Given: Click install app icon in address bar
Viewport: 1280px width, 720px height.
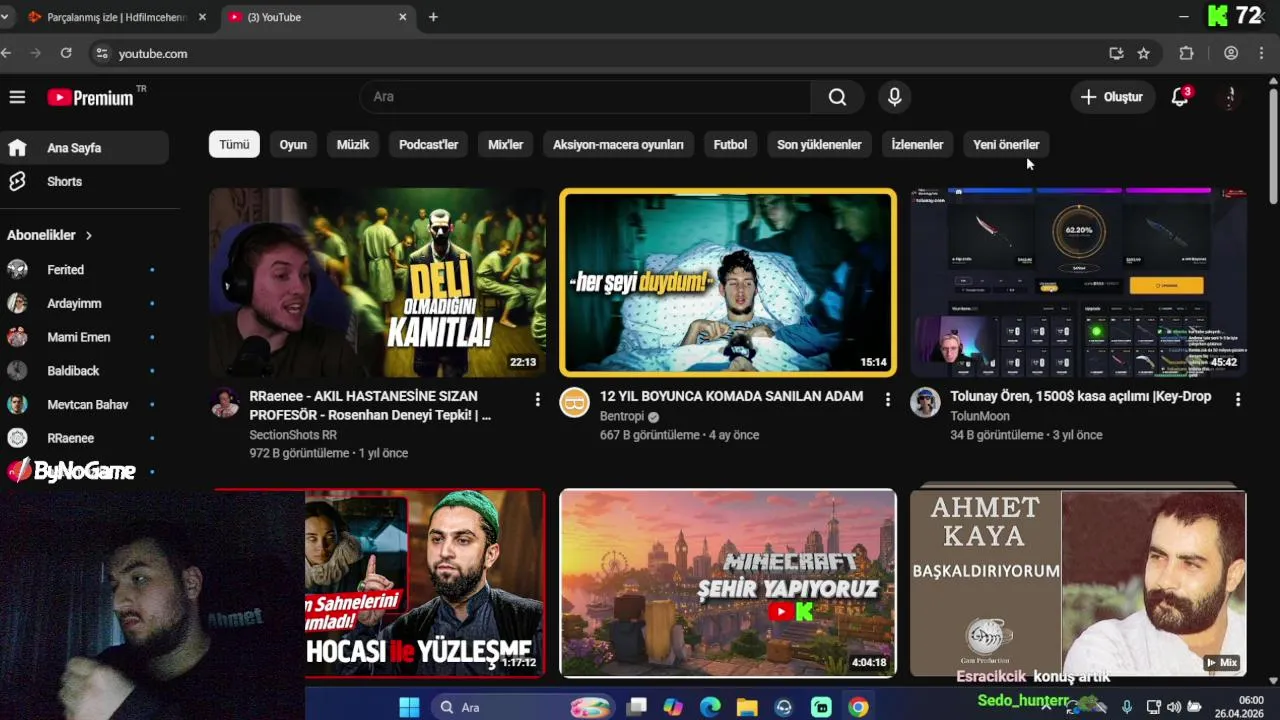Looking at the screenshot, I should [1116, 53].
